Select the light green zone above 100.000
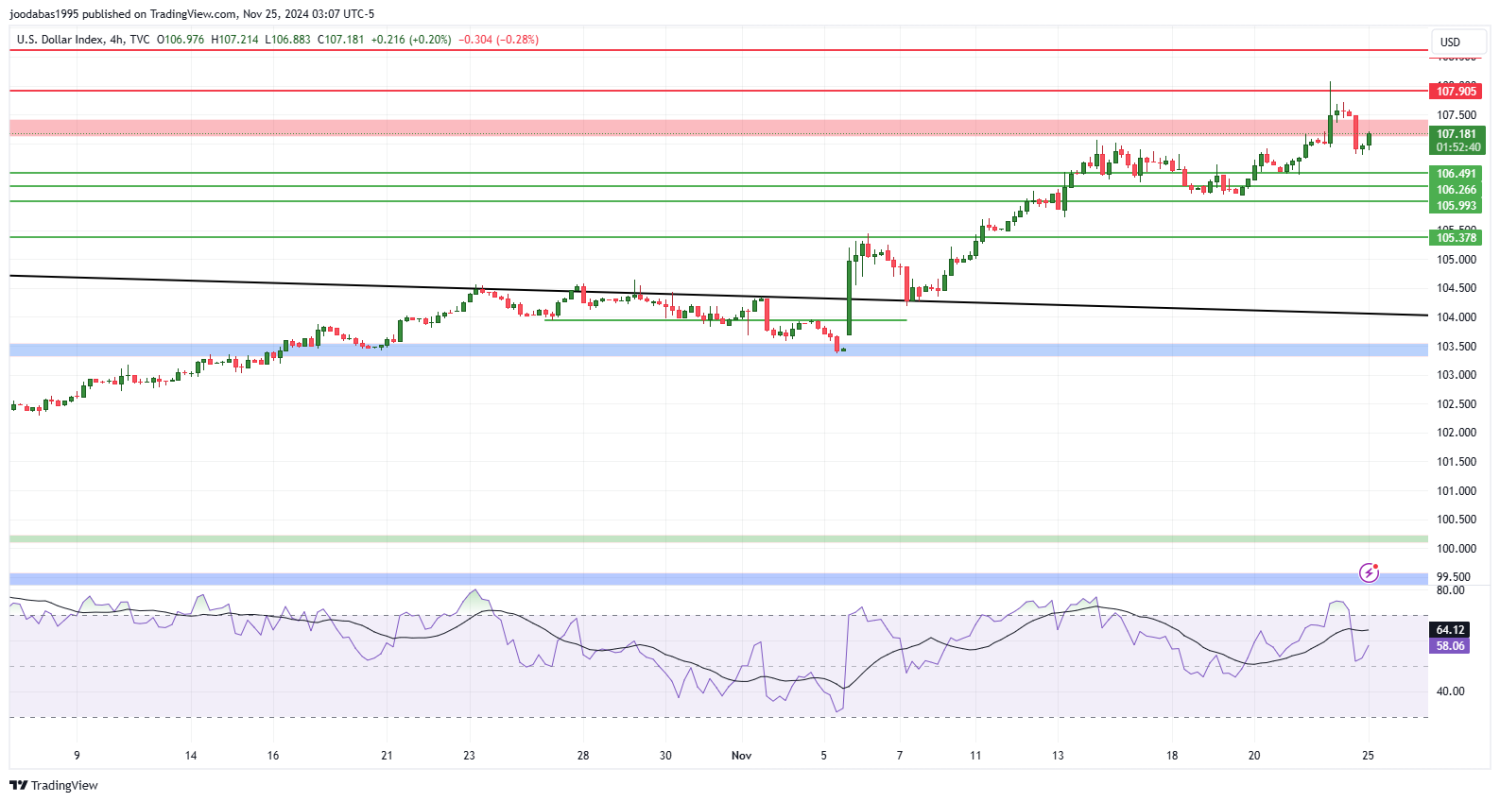Image resolution: width=1500 pixels, height=802 pixels. [x=718, y=538]
